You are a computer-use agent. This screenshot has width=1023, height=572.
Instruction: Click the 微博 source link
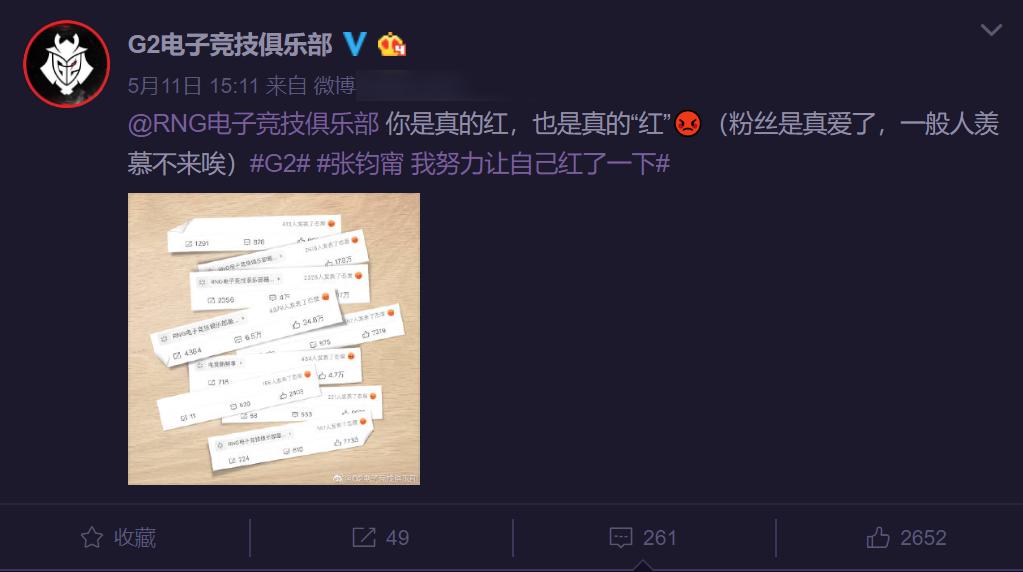(334, 85)
